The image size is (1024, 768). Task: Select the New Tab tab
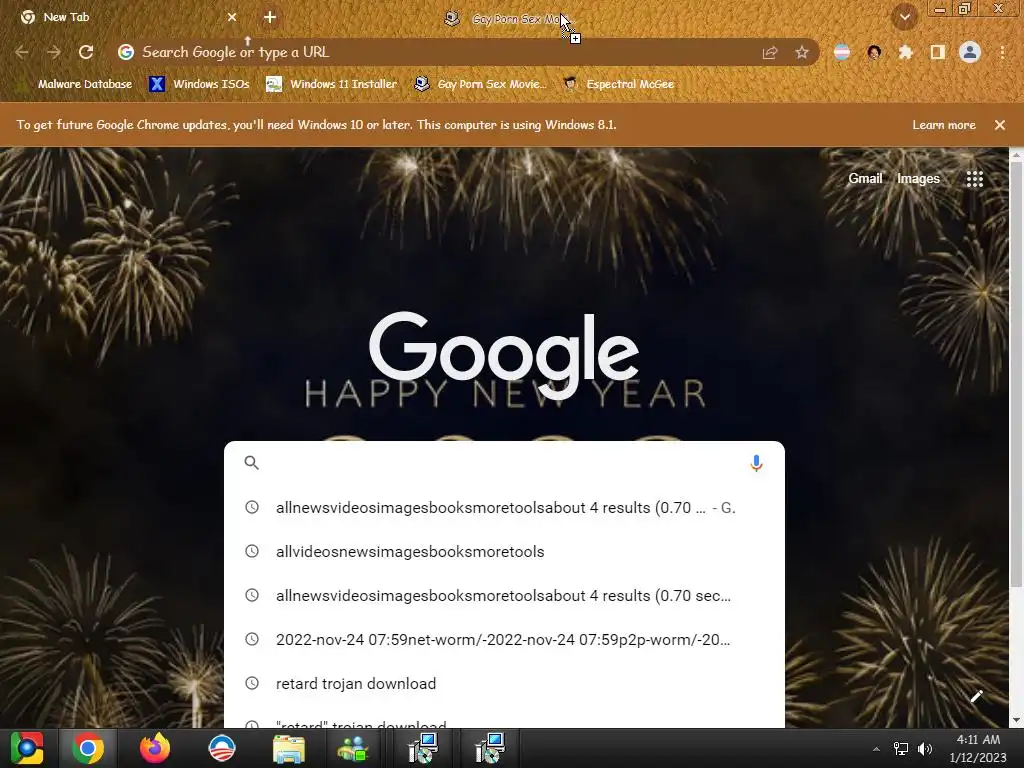tap(128, 17)
